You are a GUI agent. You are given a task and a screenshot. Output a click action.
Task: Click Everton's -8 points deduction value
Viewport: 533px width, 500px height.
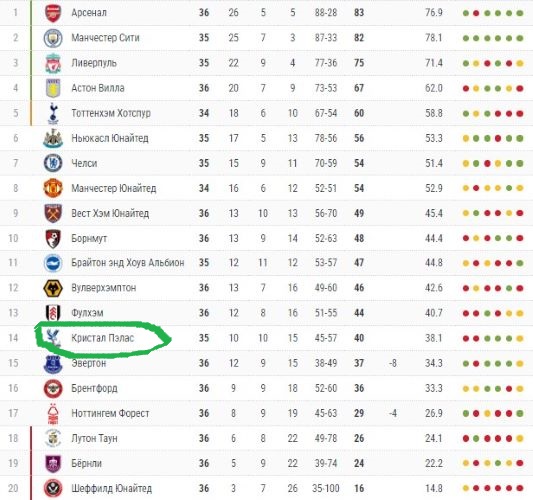coord(393,363)
